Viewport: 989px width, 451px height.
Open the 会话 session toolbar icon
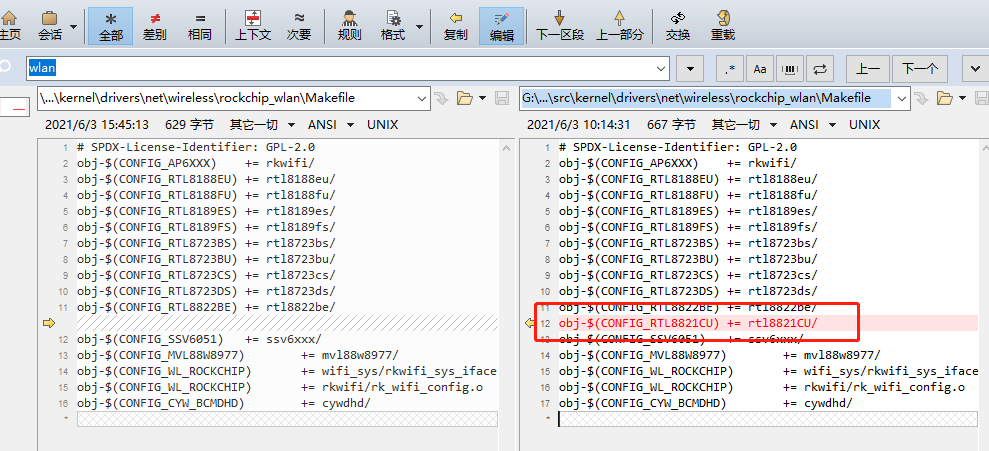coord(50,26)
